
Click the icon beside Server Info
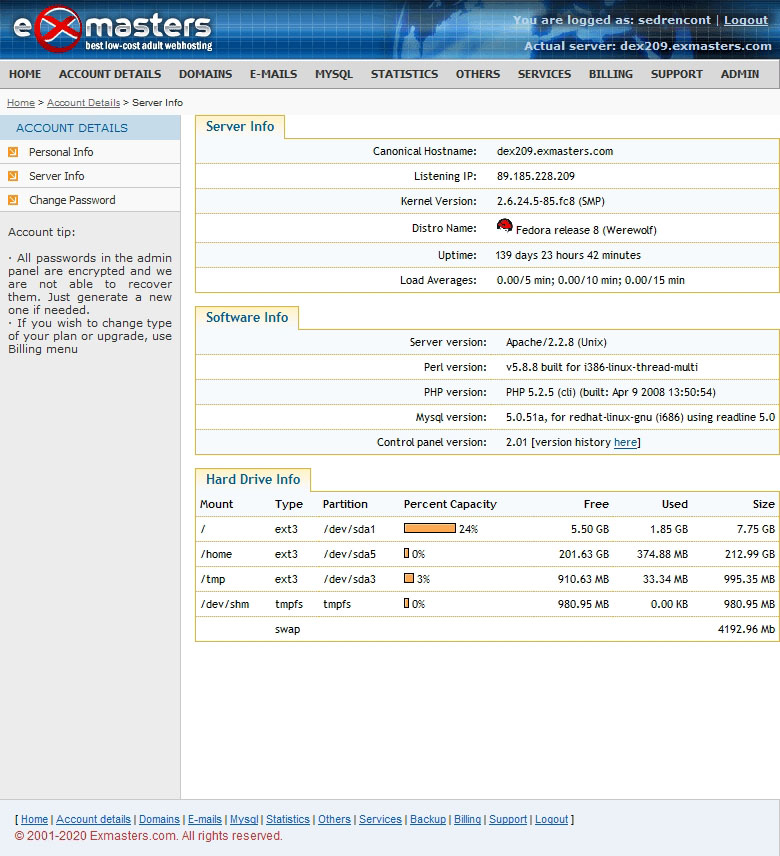coord(13,176)
